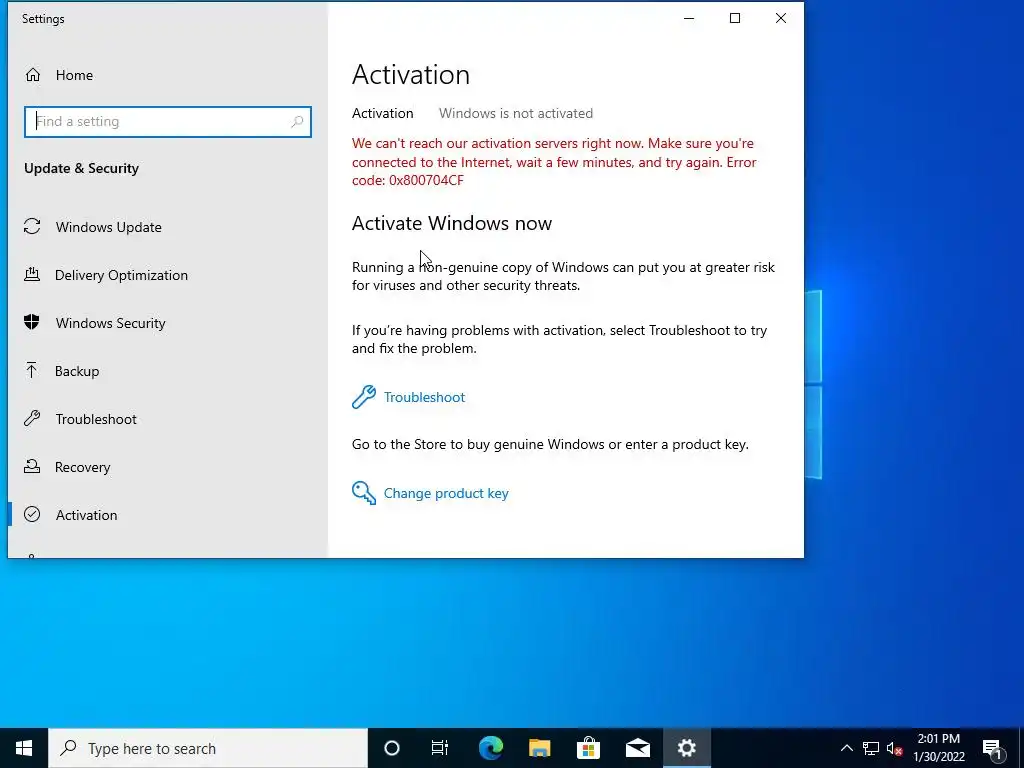Click the Change product key link
The image size is (1024, 768).
(446, 493)
